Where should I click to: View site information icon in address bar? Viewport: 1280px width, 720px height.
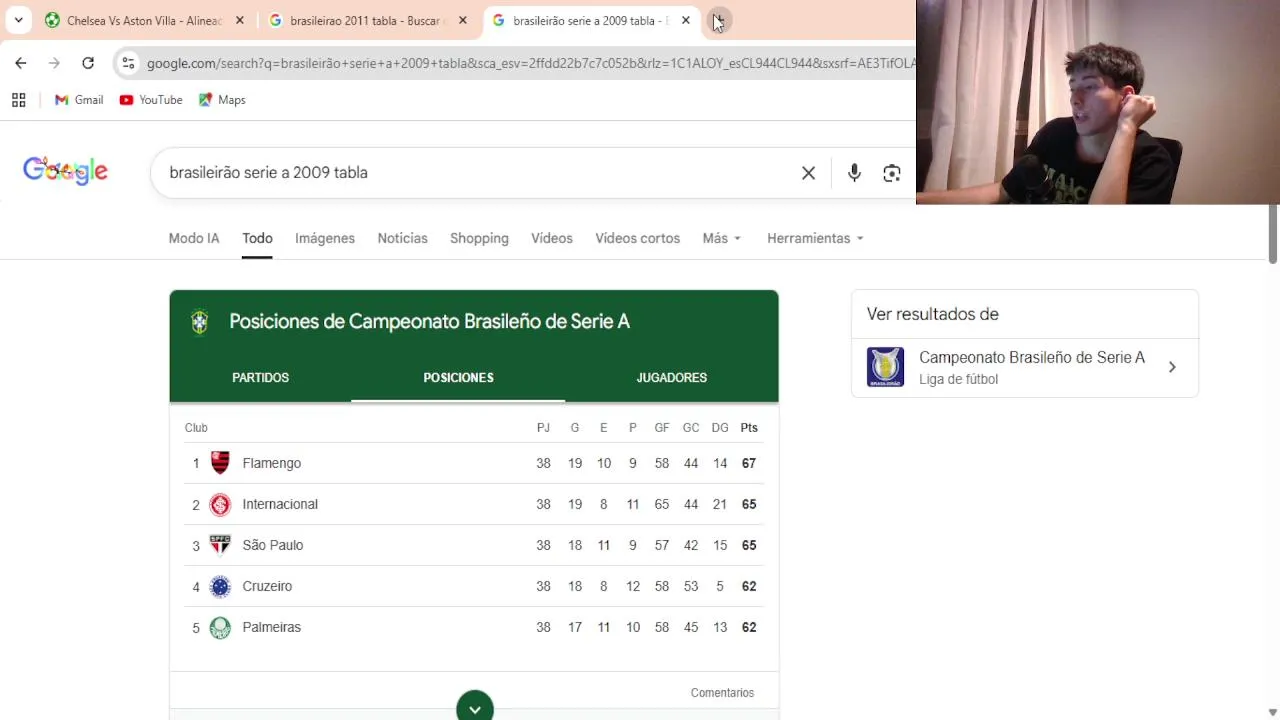pos(128,63)
